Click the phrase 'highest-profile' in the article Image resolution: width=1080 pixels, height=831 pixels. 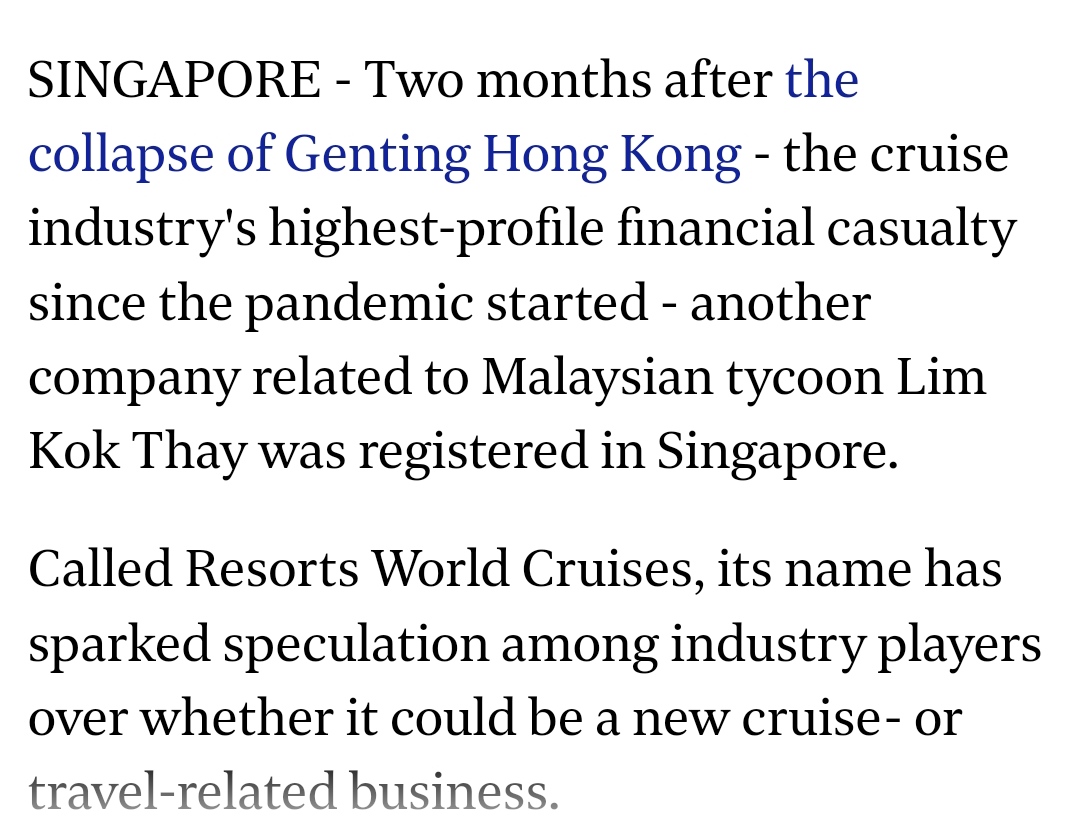click(436, 229)
